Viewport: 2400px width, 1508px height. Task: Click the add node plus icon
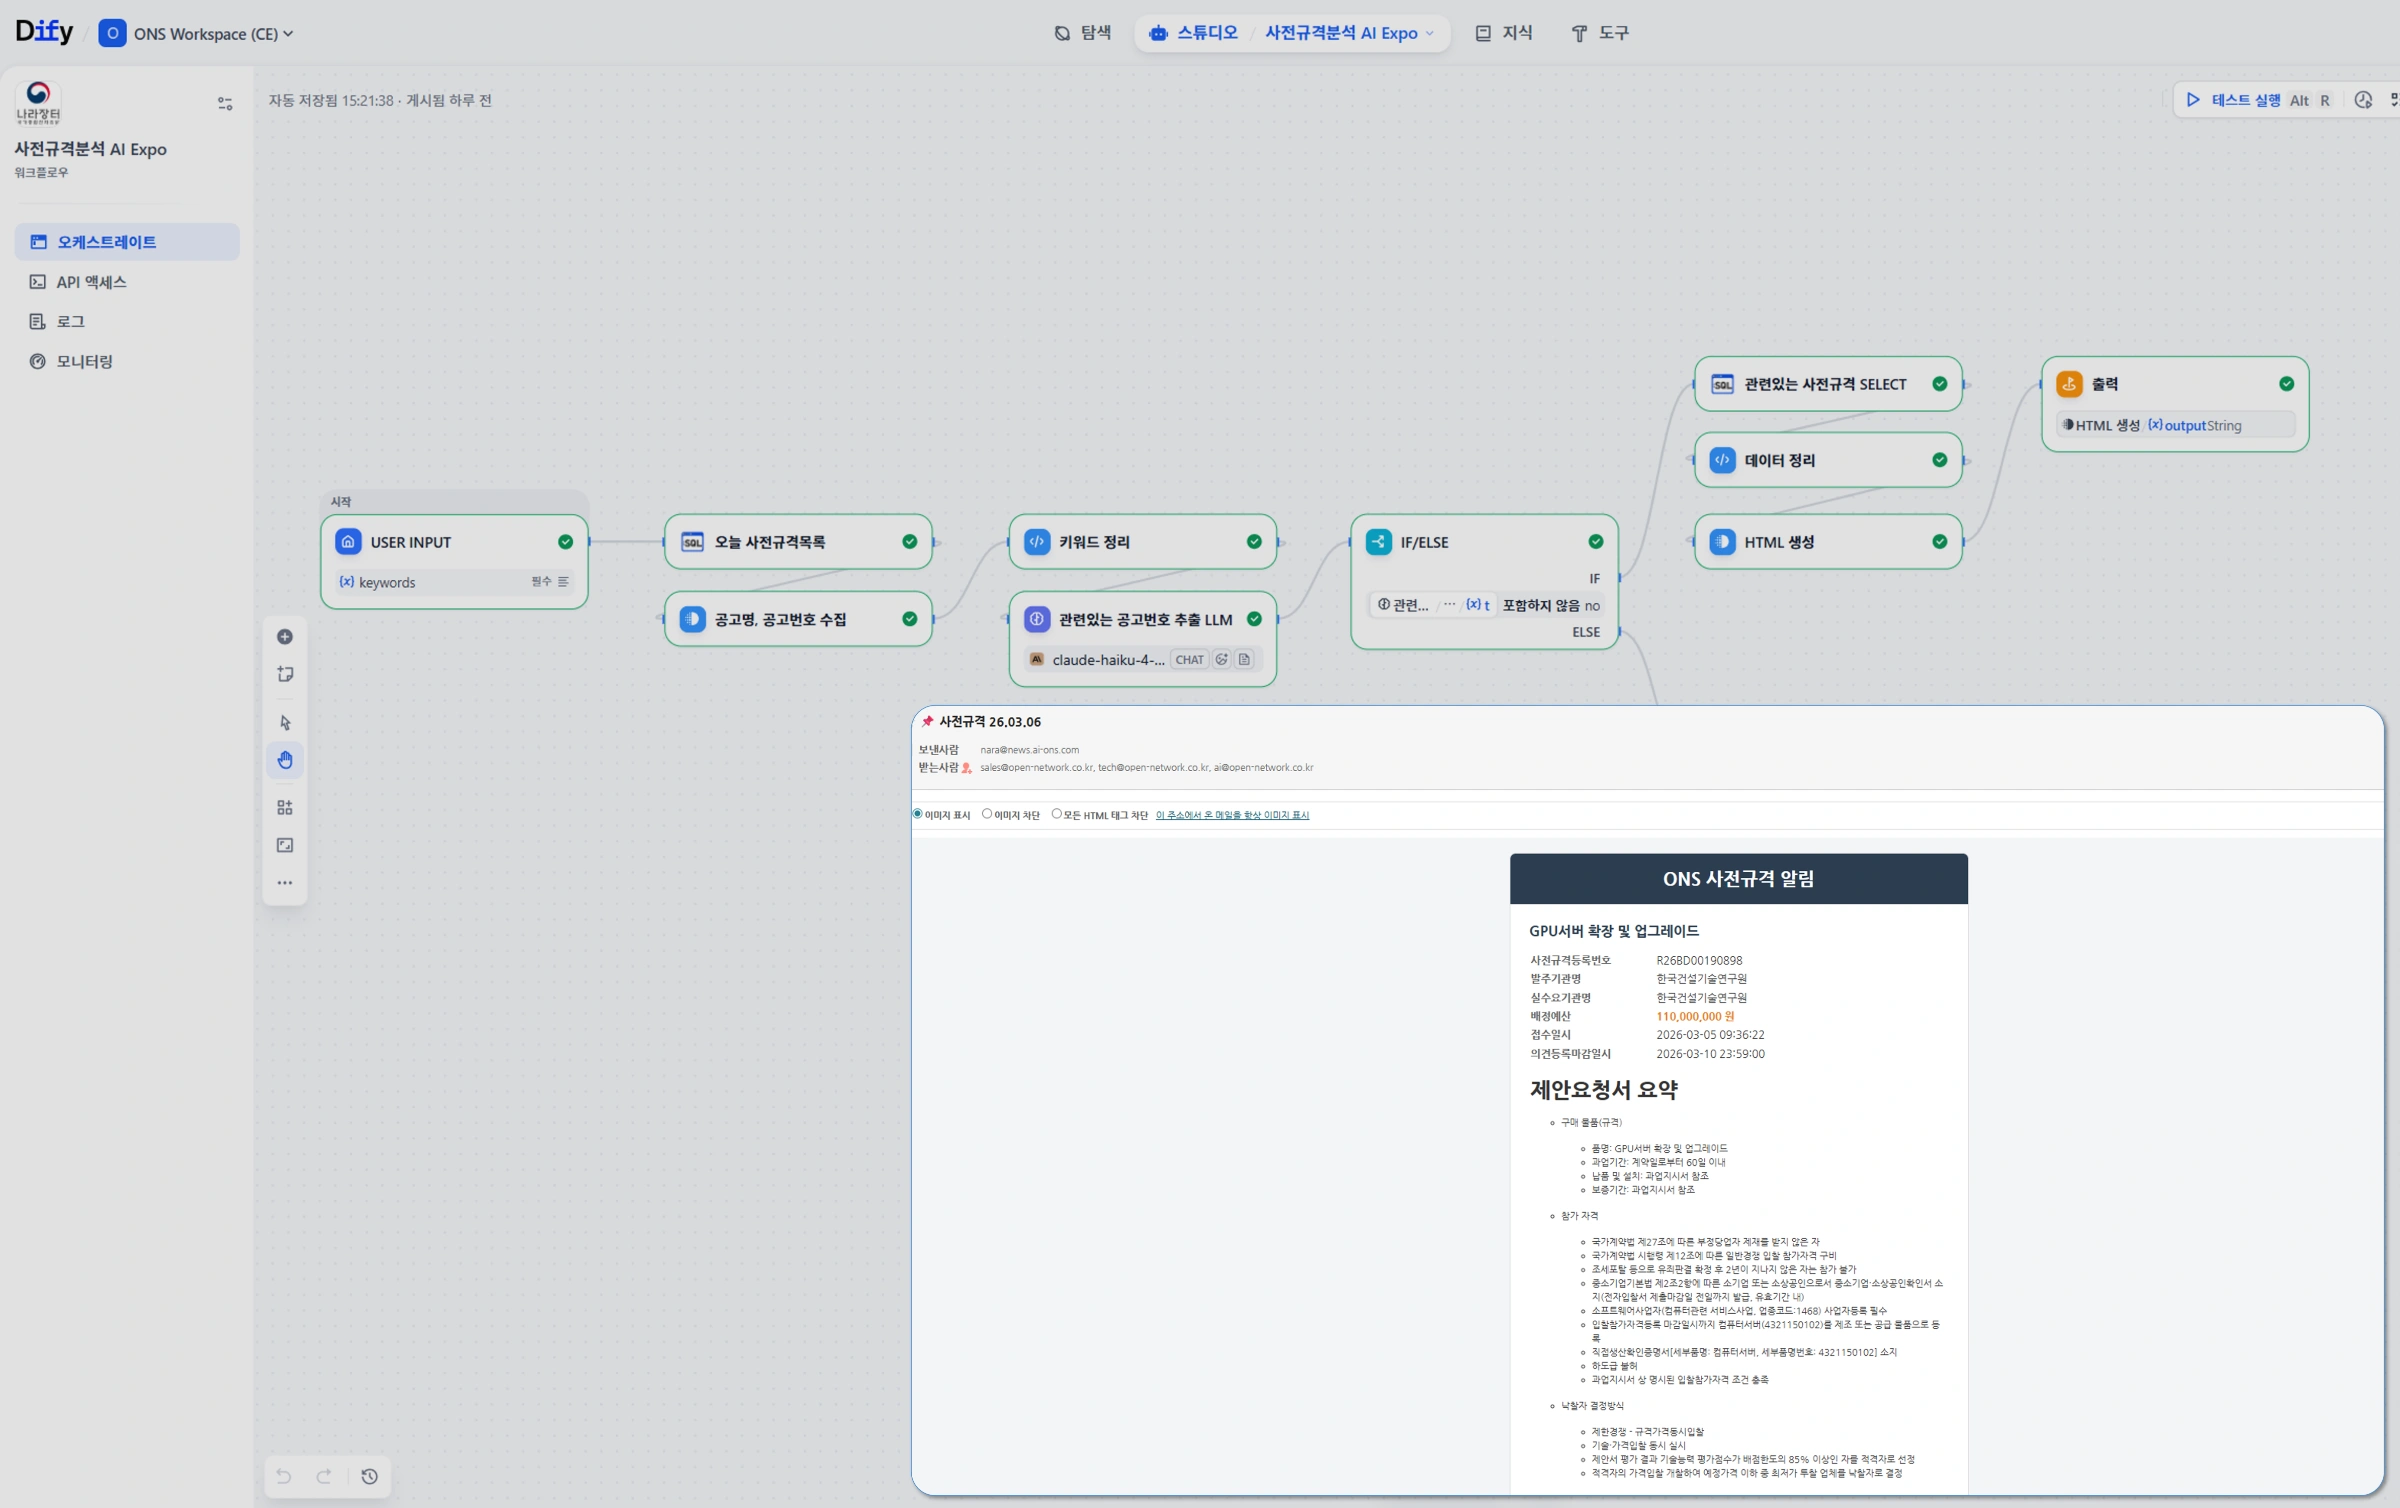(x=285, y=637)
